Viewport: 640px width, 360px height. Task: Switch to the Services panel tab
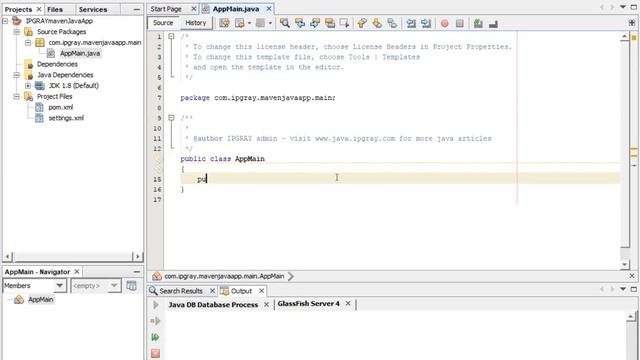tap(93, 9)
